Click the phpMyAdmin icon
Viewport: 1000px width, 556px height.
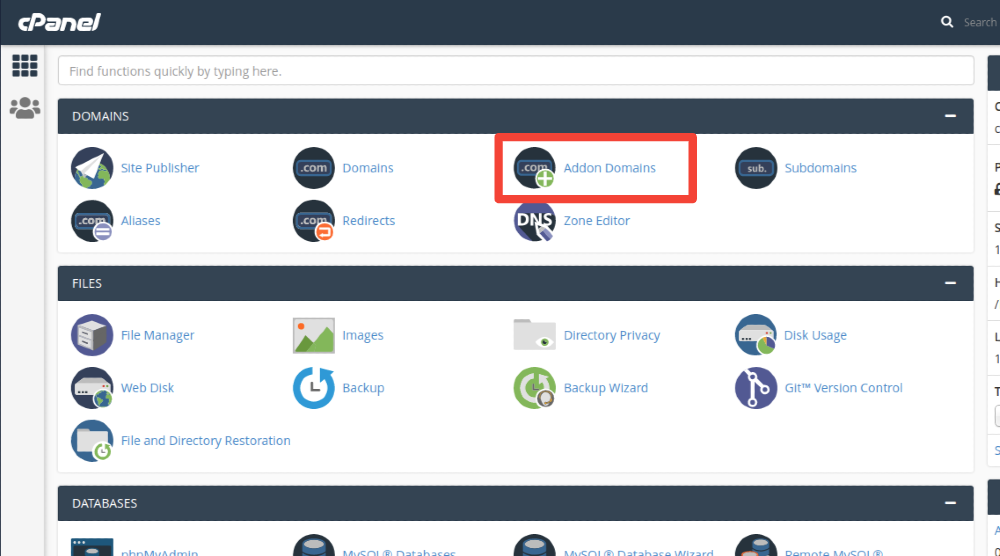coord(92,547)
